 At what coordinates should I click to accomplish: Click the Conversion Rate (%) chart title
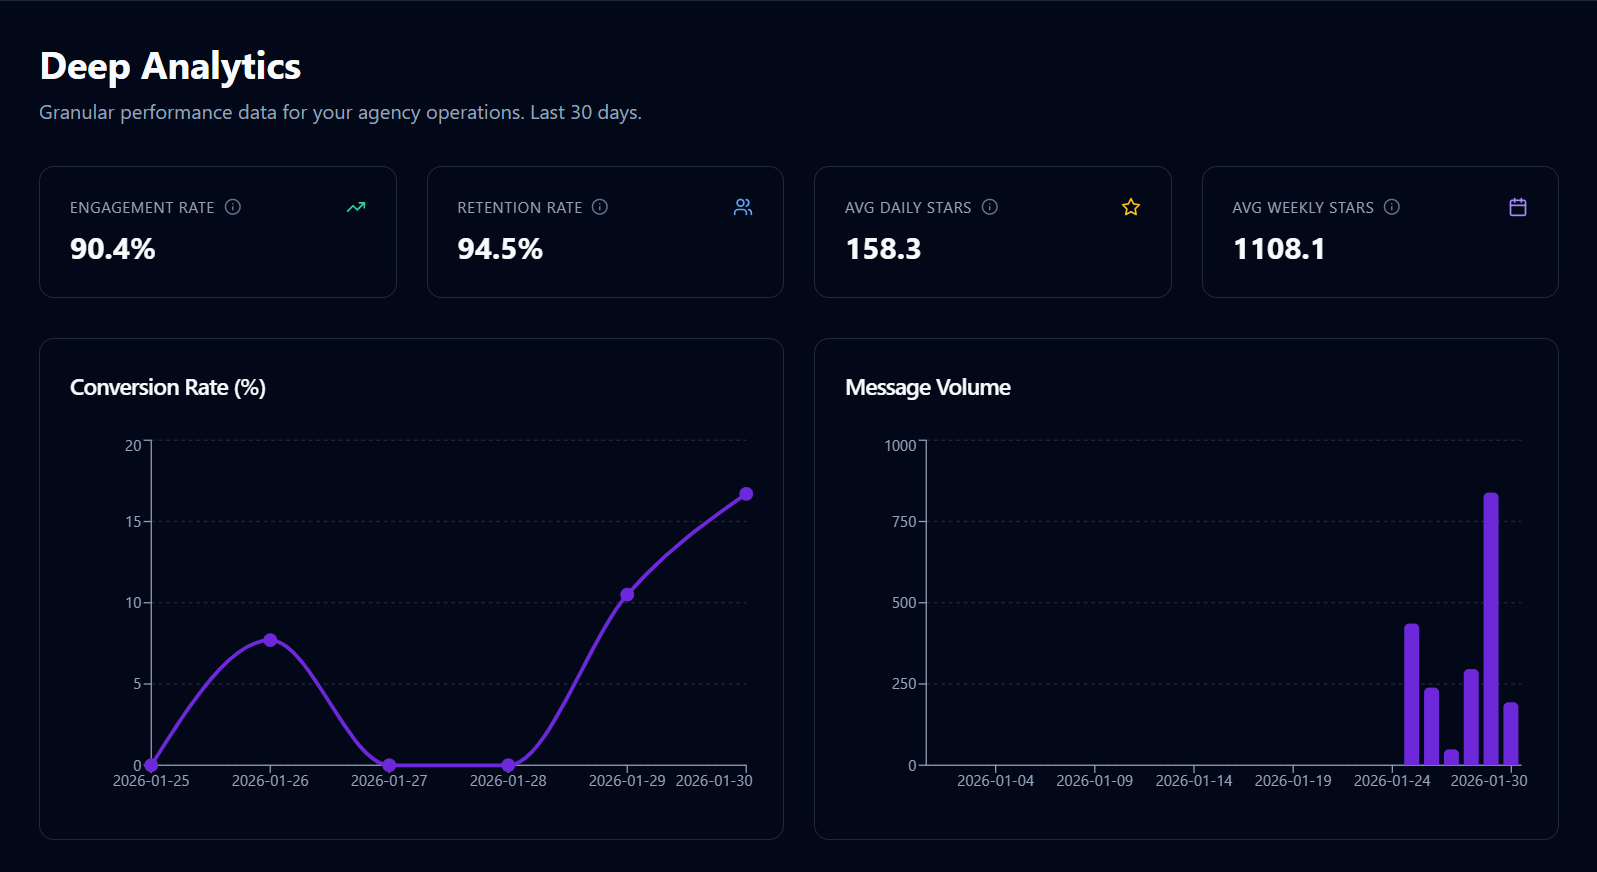(168, 388)
